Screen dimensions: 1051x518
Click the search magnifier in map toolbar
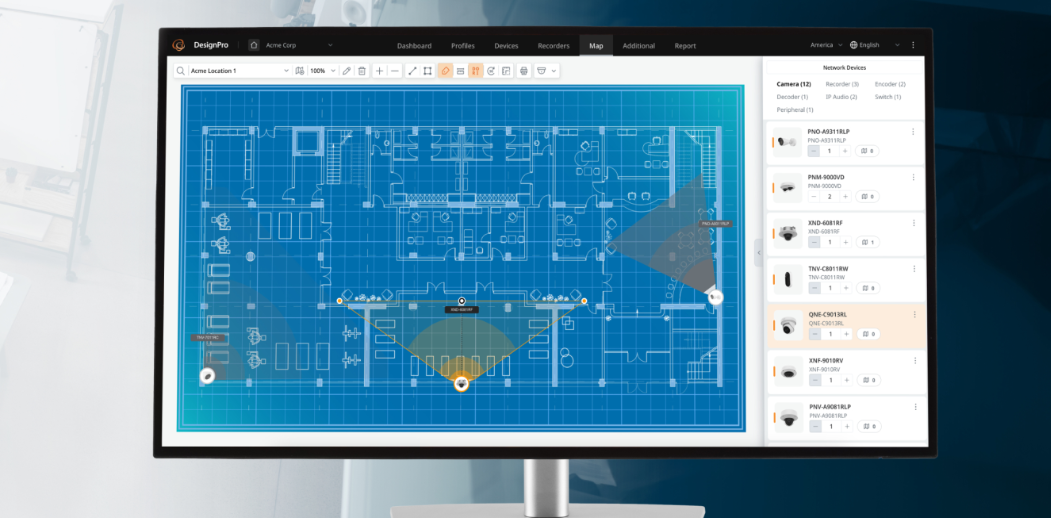(181, 70)
